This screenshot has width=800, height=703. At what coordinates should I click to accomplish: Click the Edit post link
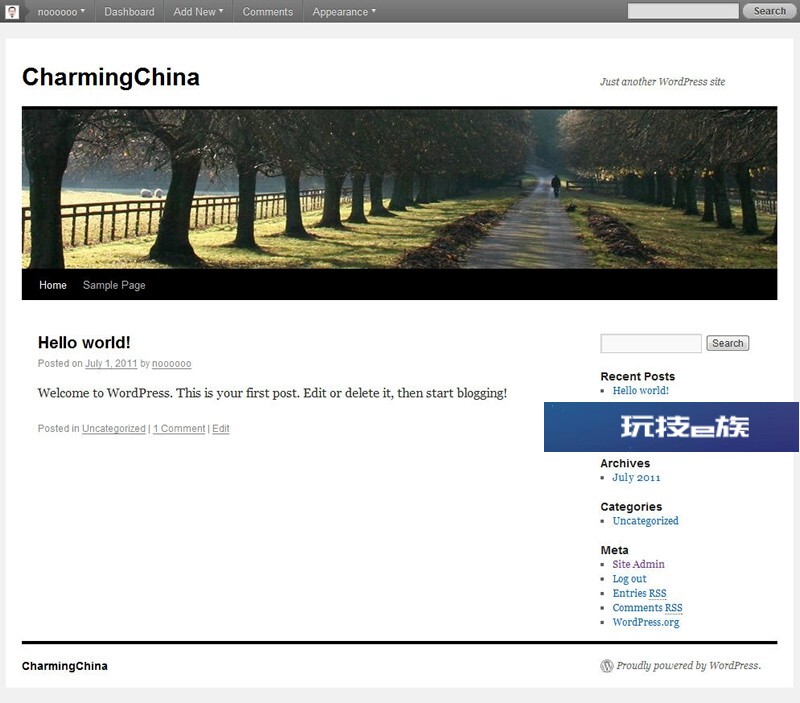click(x=221, y=429)
